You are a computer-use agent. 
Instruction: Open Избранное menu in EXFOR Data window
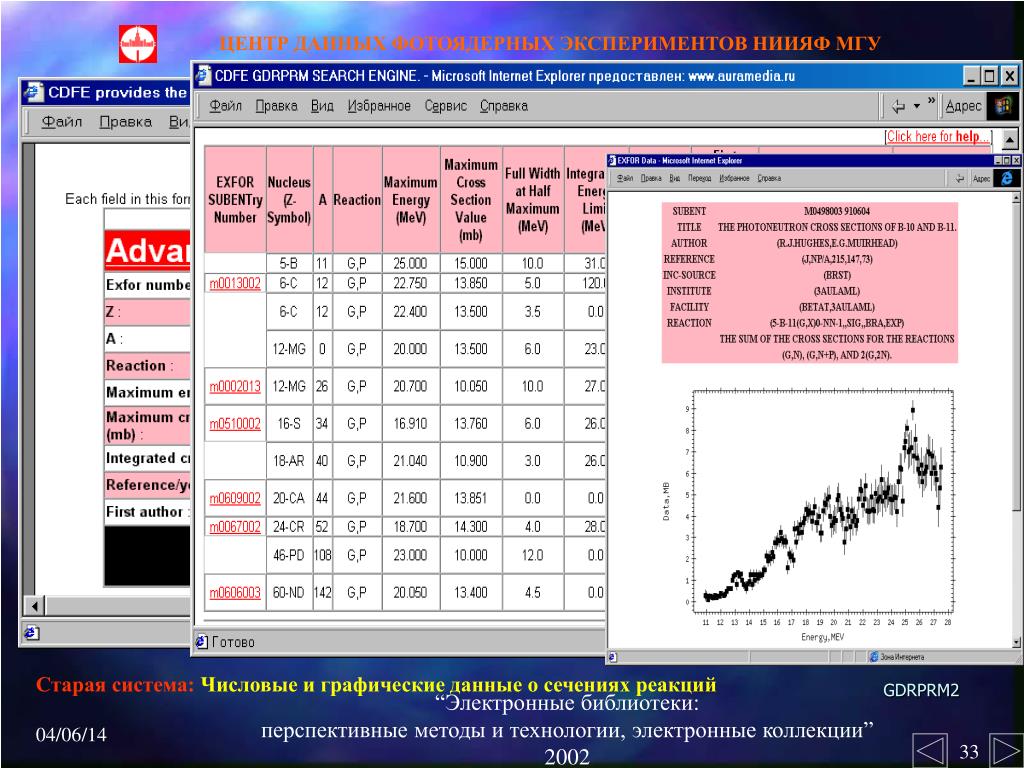[734, 178]
